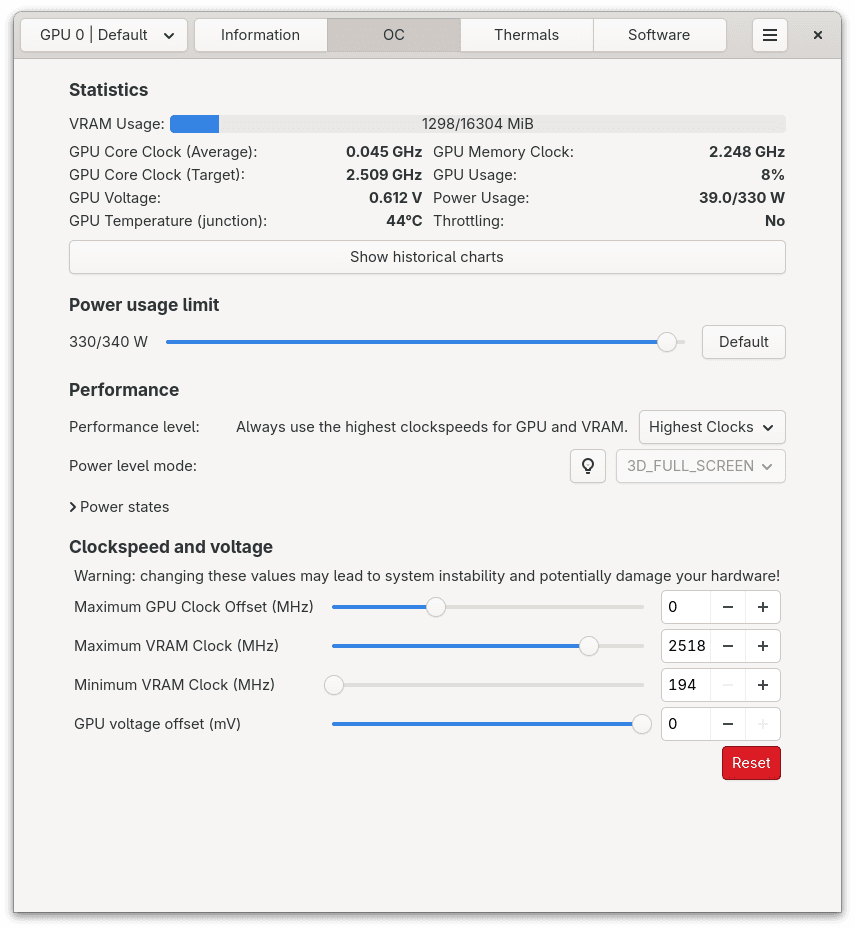Click the GPU voltage offset slider handle
The image size is (855, 929).
click(642, 724)
